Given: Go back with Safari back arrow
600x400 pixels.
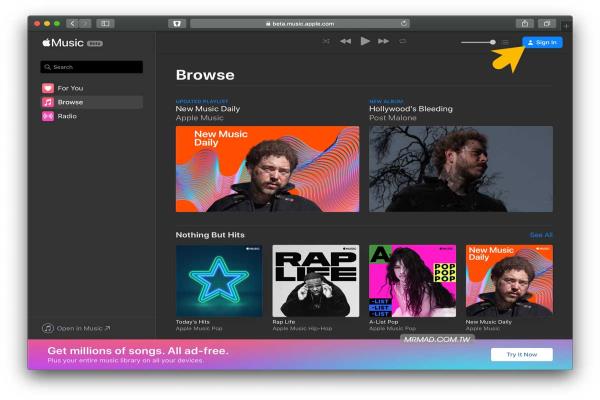Looking at the screenshot, I should point(72,24).
